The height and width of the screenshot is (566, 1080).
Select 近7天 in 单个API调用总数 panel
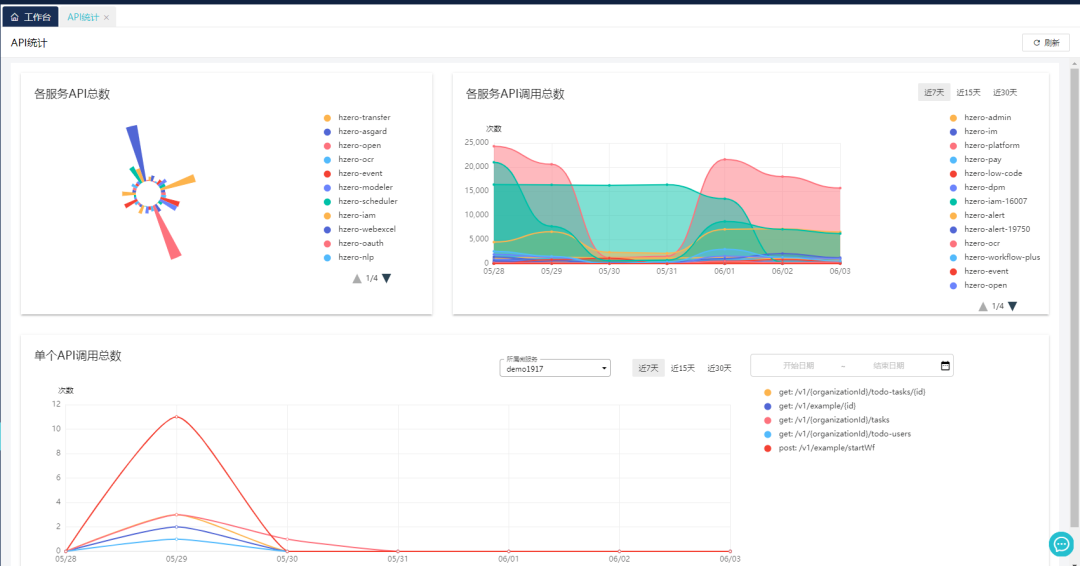tap(648, 368)
